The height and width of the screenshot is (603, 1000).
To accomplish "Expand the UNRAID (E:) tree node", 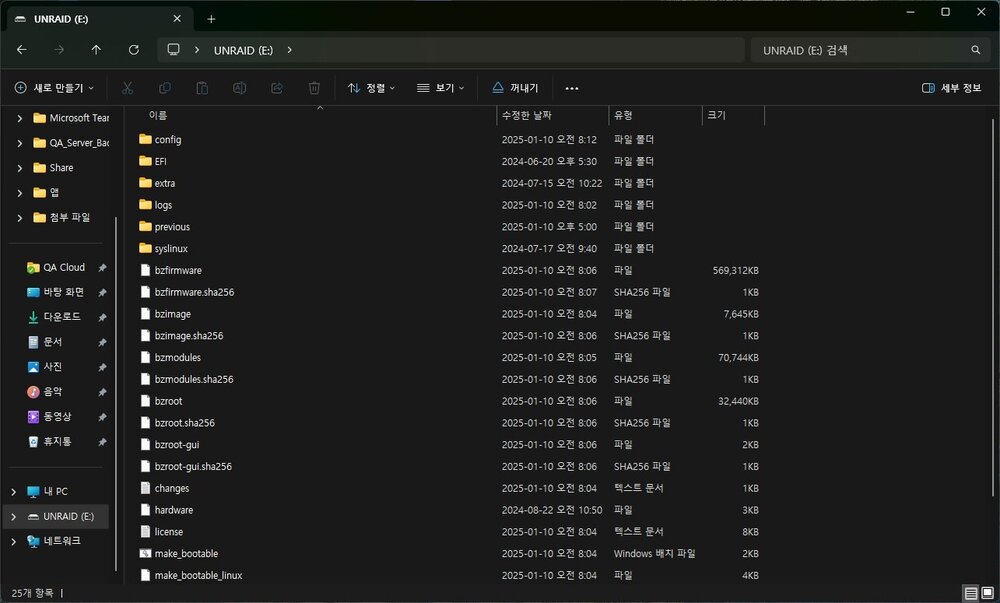I will tap(13, 516).
